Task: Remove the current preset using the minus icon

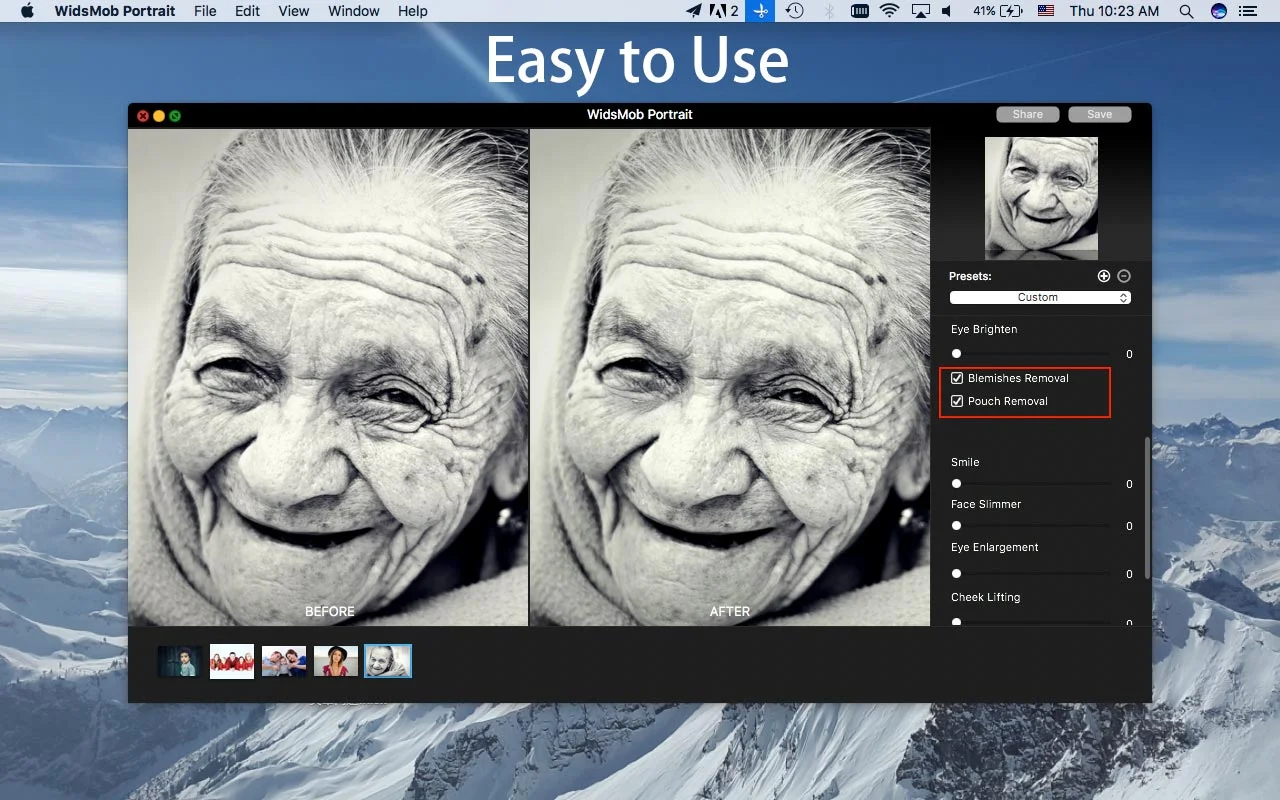Action: (1124, 276)
